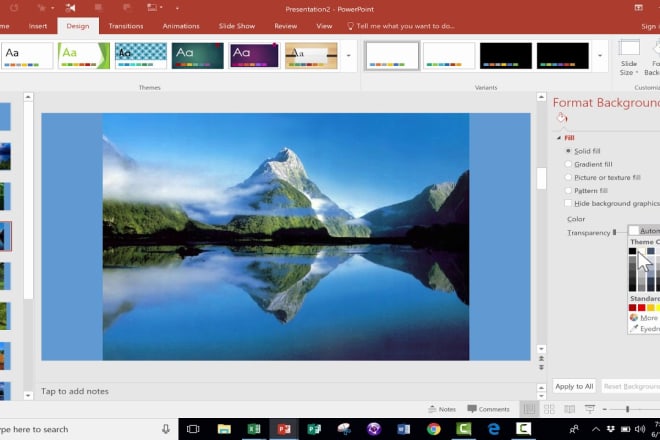The height and width of the screenshot is (440, 660).
Task: Open the Comments pane from the status bar
Action: click(488, 409)
